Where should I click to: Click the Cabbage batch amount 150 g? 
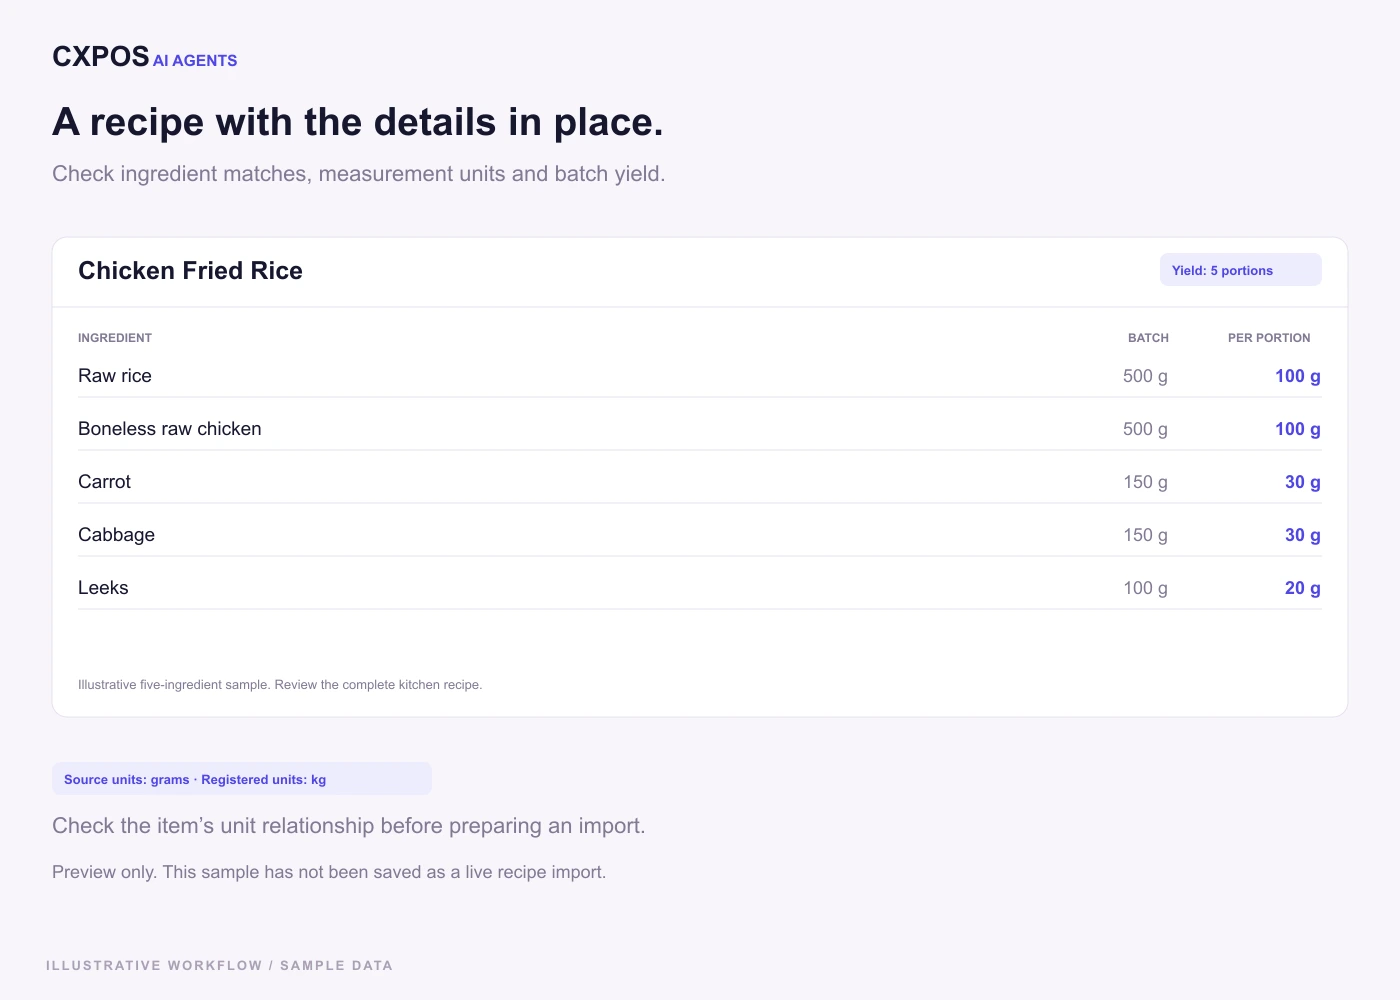pos(1145,535)
